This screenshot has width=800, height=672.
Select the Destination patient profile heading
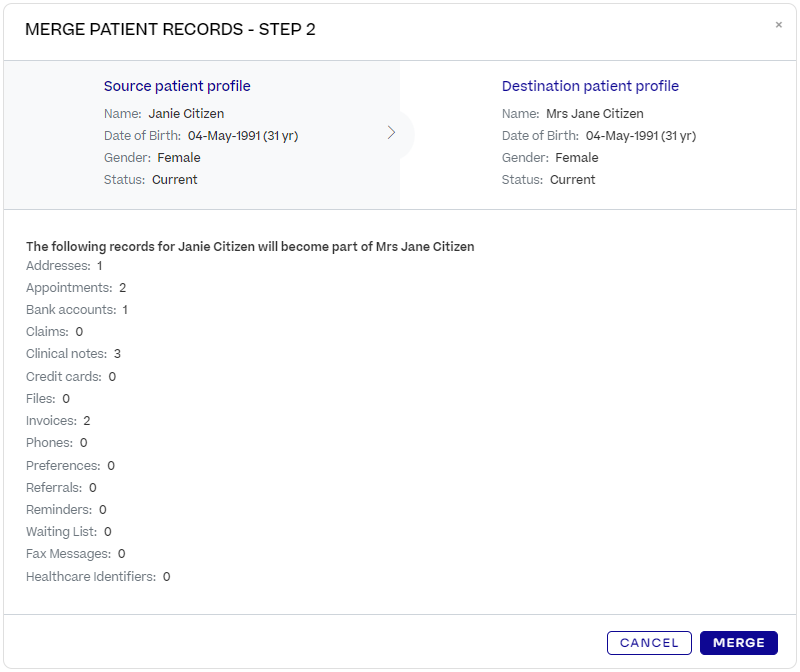pyautogui.click(x=590, y=86)
